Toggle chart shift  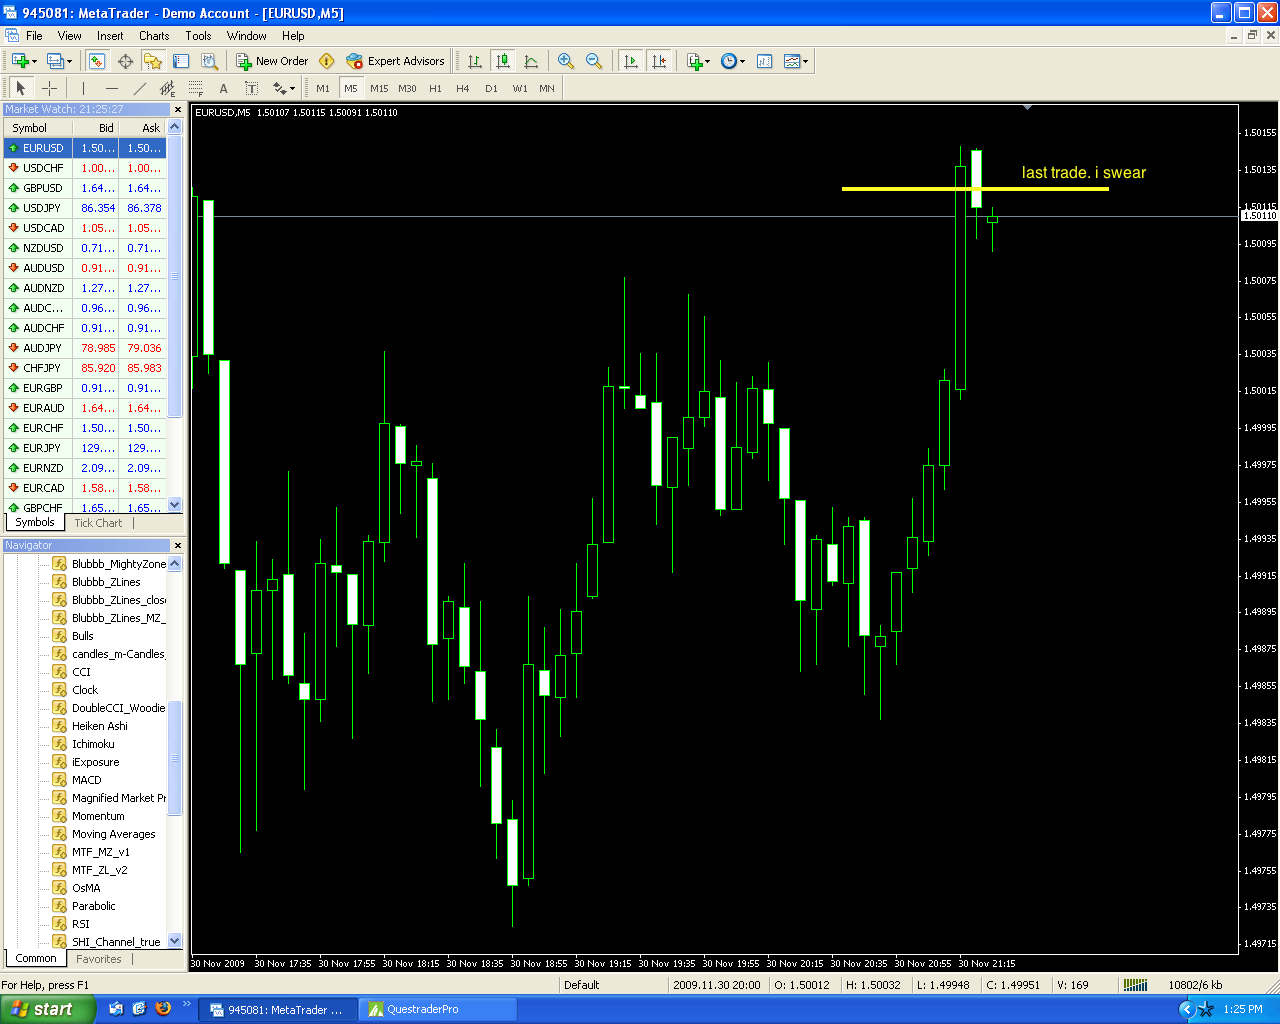(x=658, y=61)
